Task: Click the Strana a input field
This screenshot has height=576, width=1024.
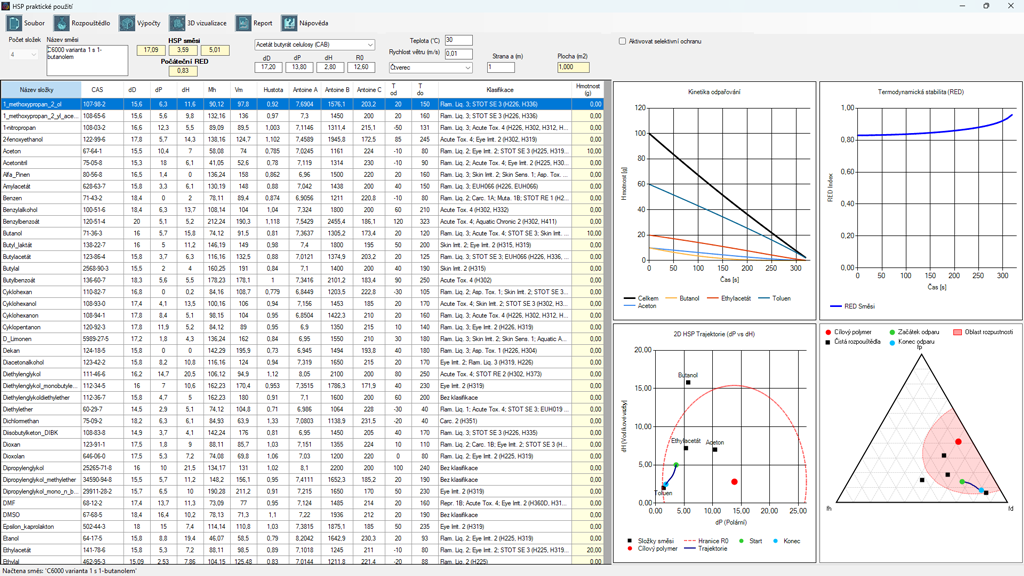Action: [x=501, y=67]
